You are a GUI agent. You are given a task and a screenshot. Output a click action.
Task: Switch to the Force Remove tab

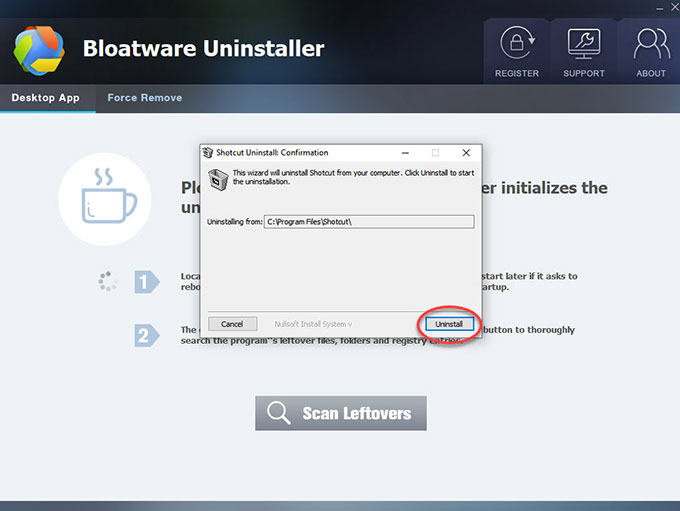144,98
